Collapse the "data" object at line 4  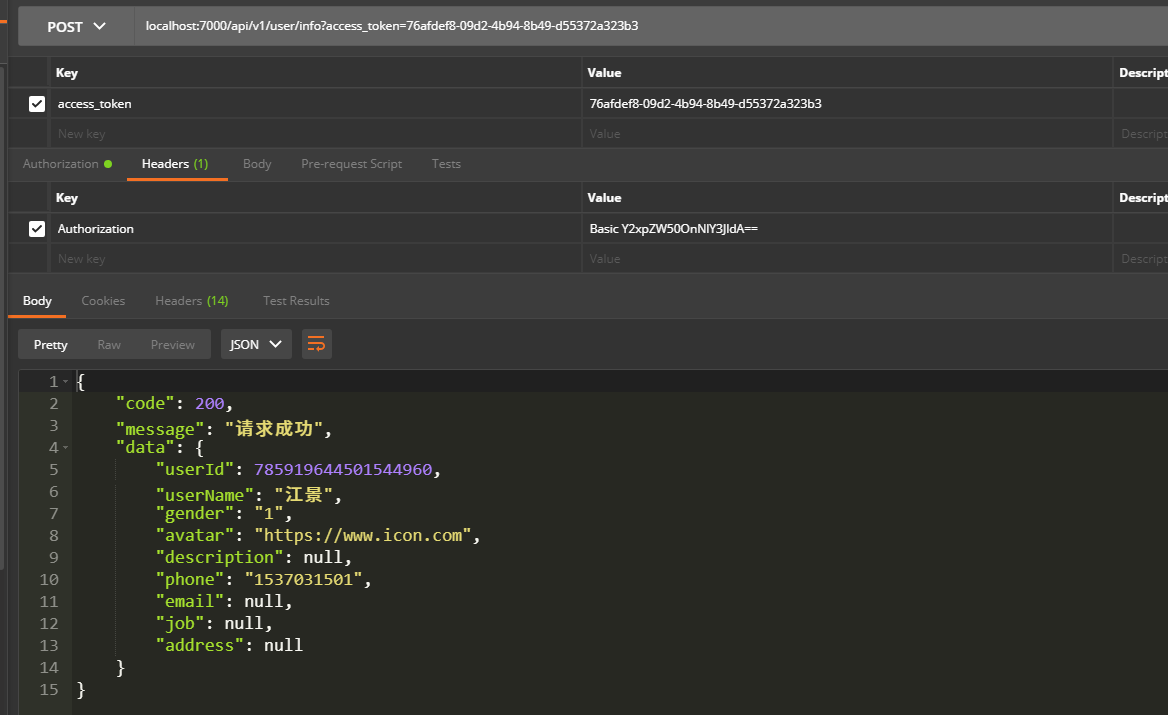tap(64, 447)
